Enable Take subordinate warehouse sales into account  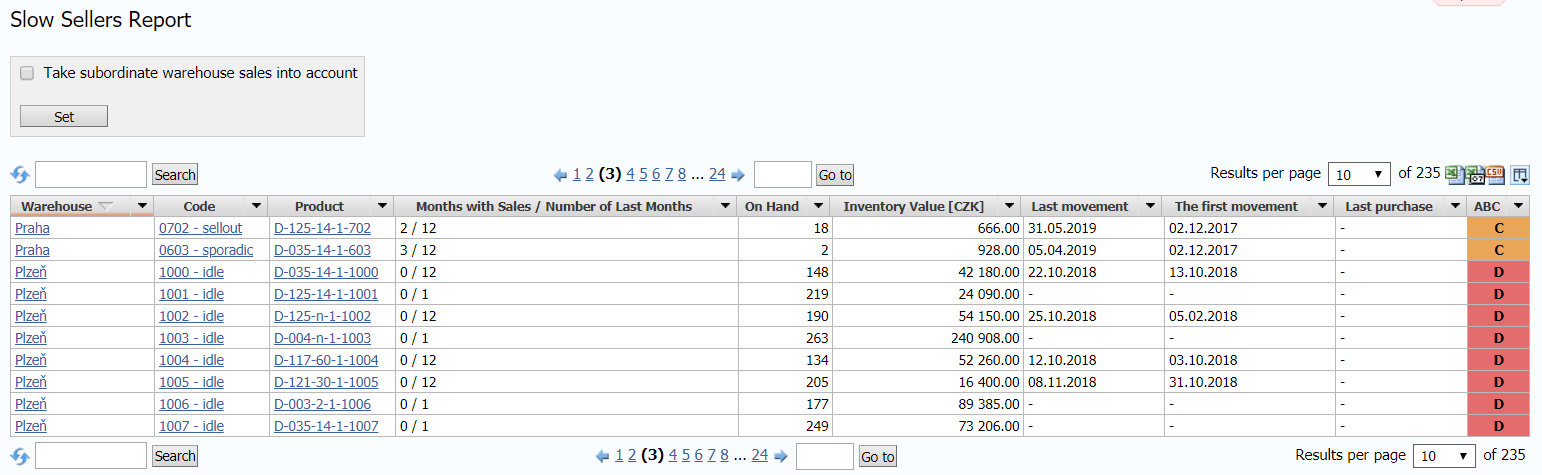click(x=27, y=73)
